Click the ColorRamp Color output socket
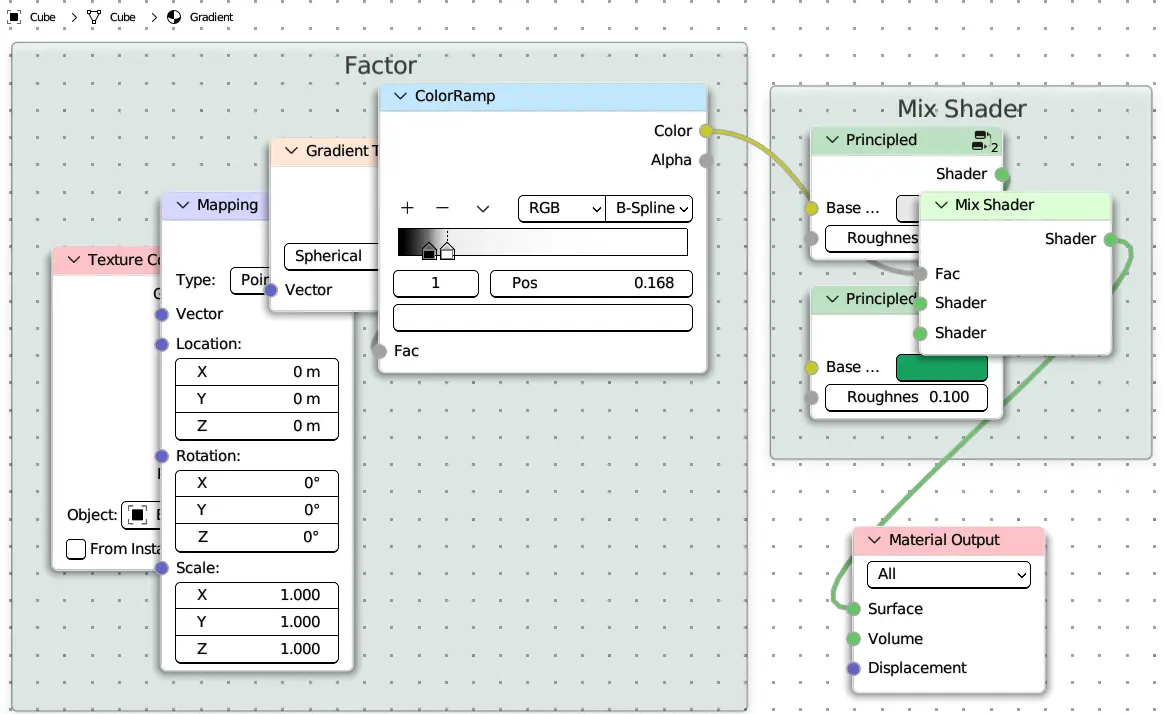The height and width of the screenshot is (714, 1165). (x=706, y=131)
